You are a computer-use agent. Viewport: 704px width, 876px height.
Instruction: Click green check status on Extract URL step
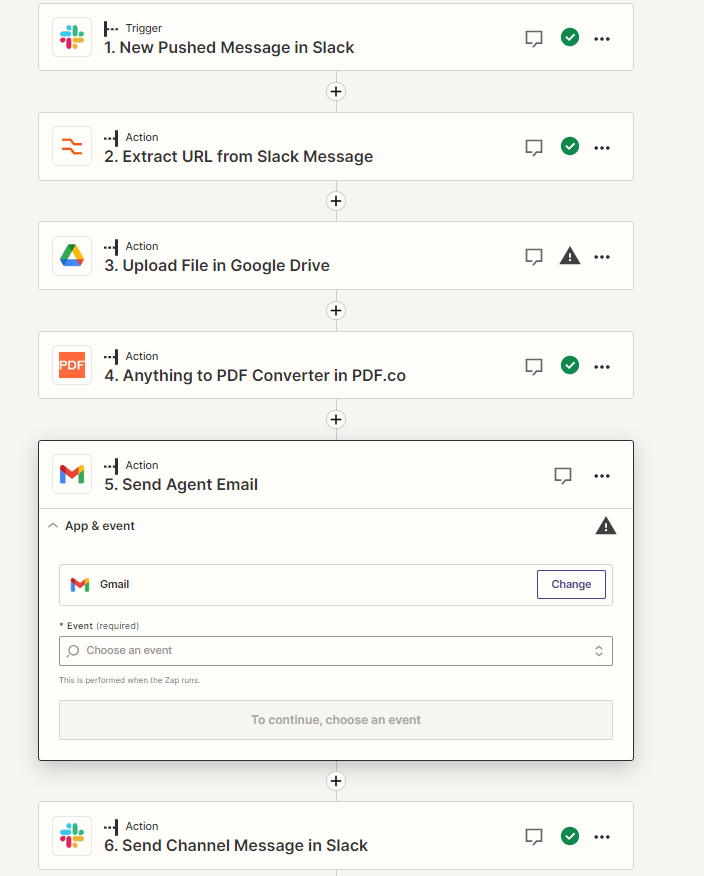(x=569, y=146)
